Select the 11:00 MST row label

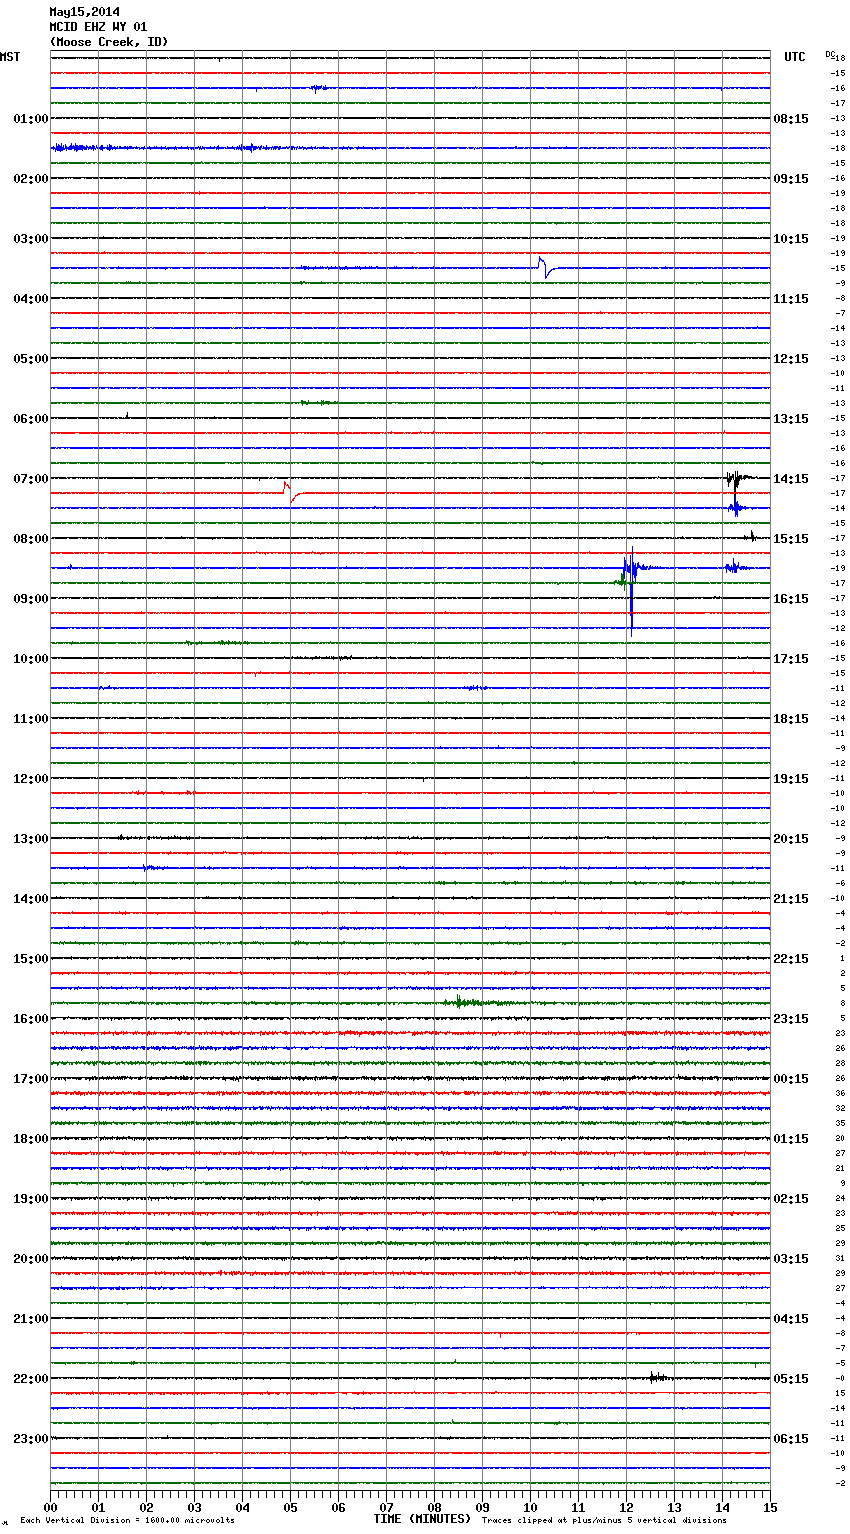click(x=31, y=719)
